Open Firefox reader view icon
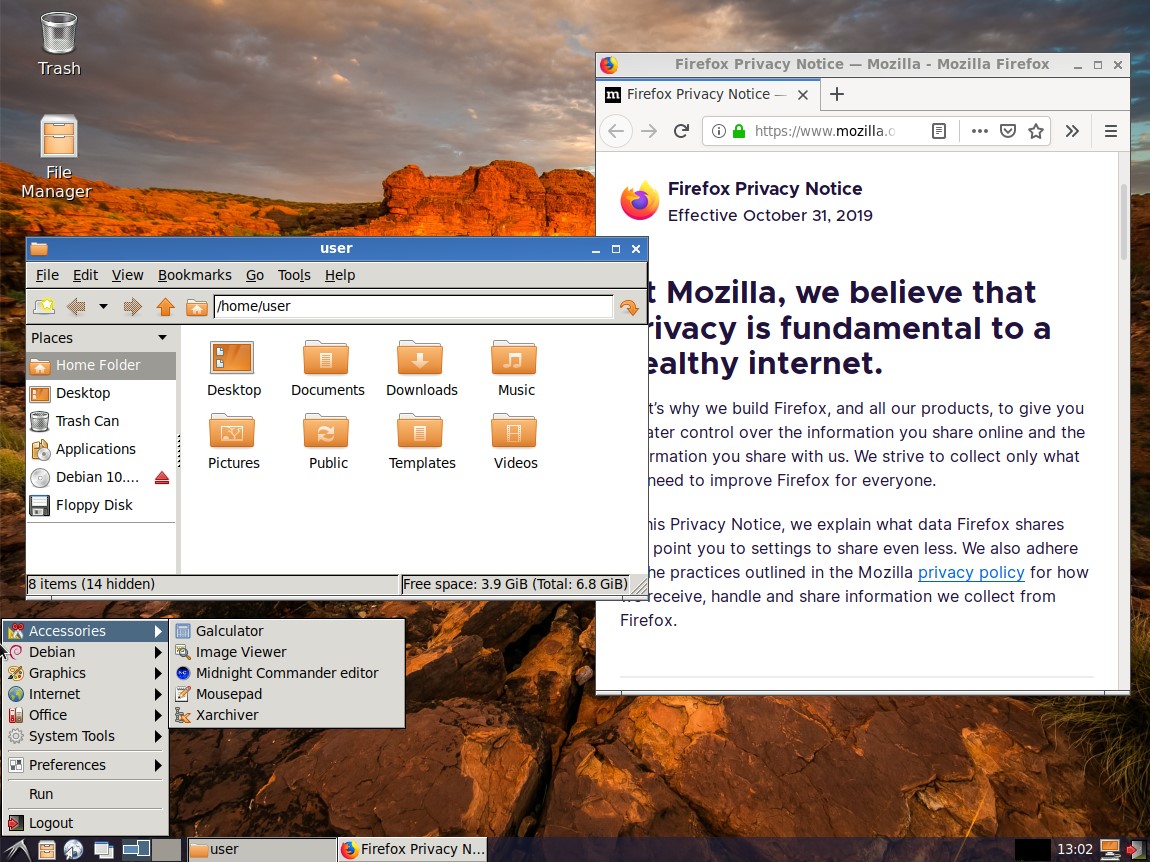Image resolution: width=1150 pixels, height=862 pixels. click(x=938, y=131)
